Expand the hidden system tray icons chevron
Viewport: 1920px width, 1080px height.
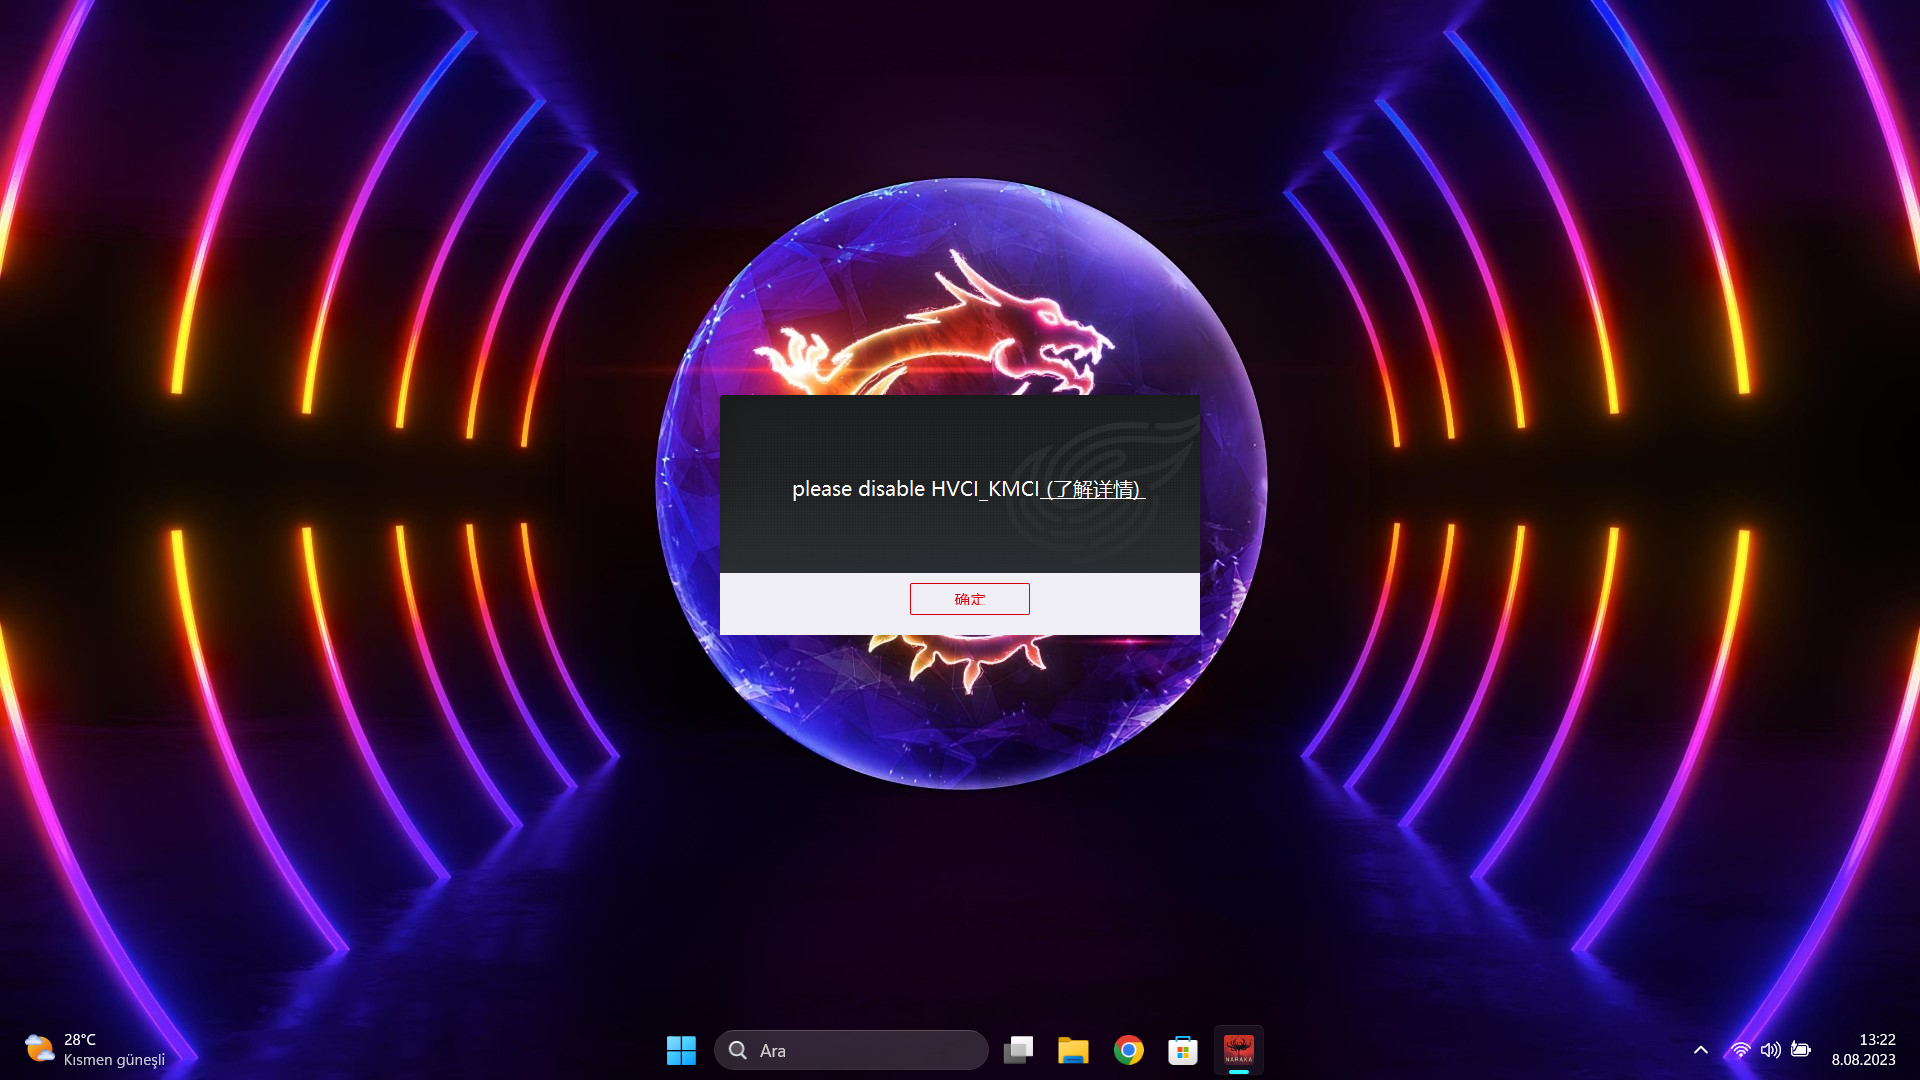pos(1700,1050)
